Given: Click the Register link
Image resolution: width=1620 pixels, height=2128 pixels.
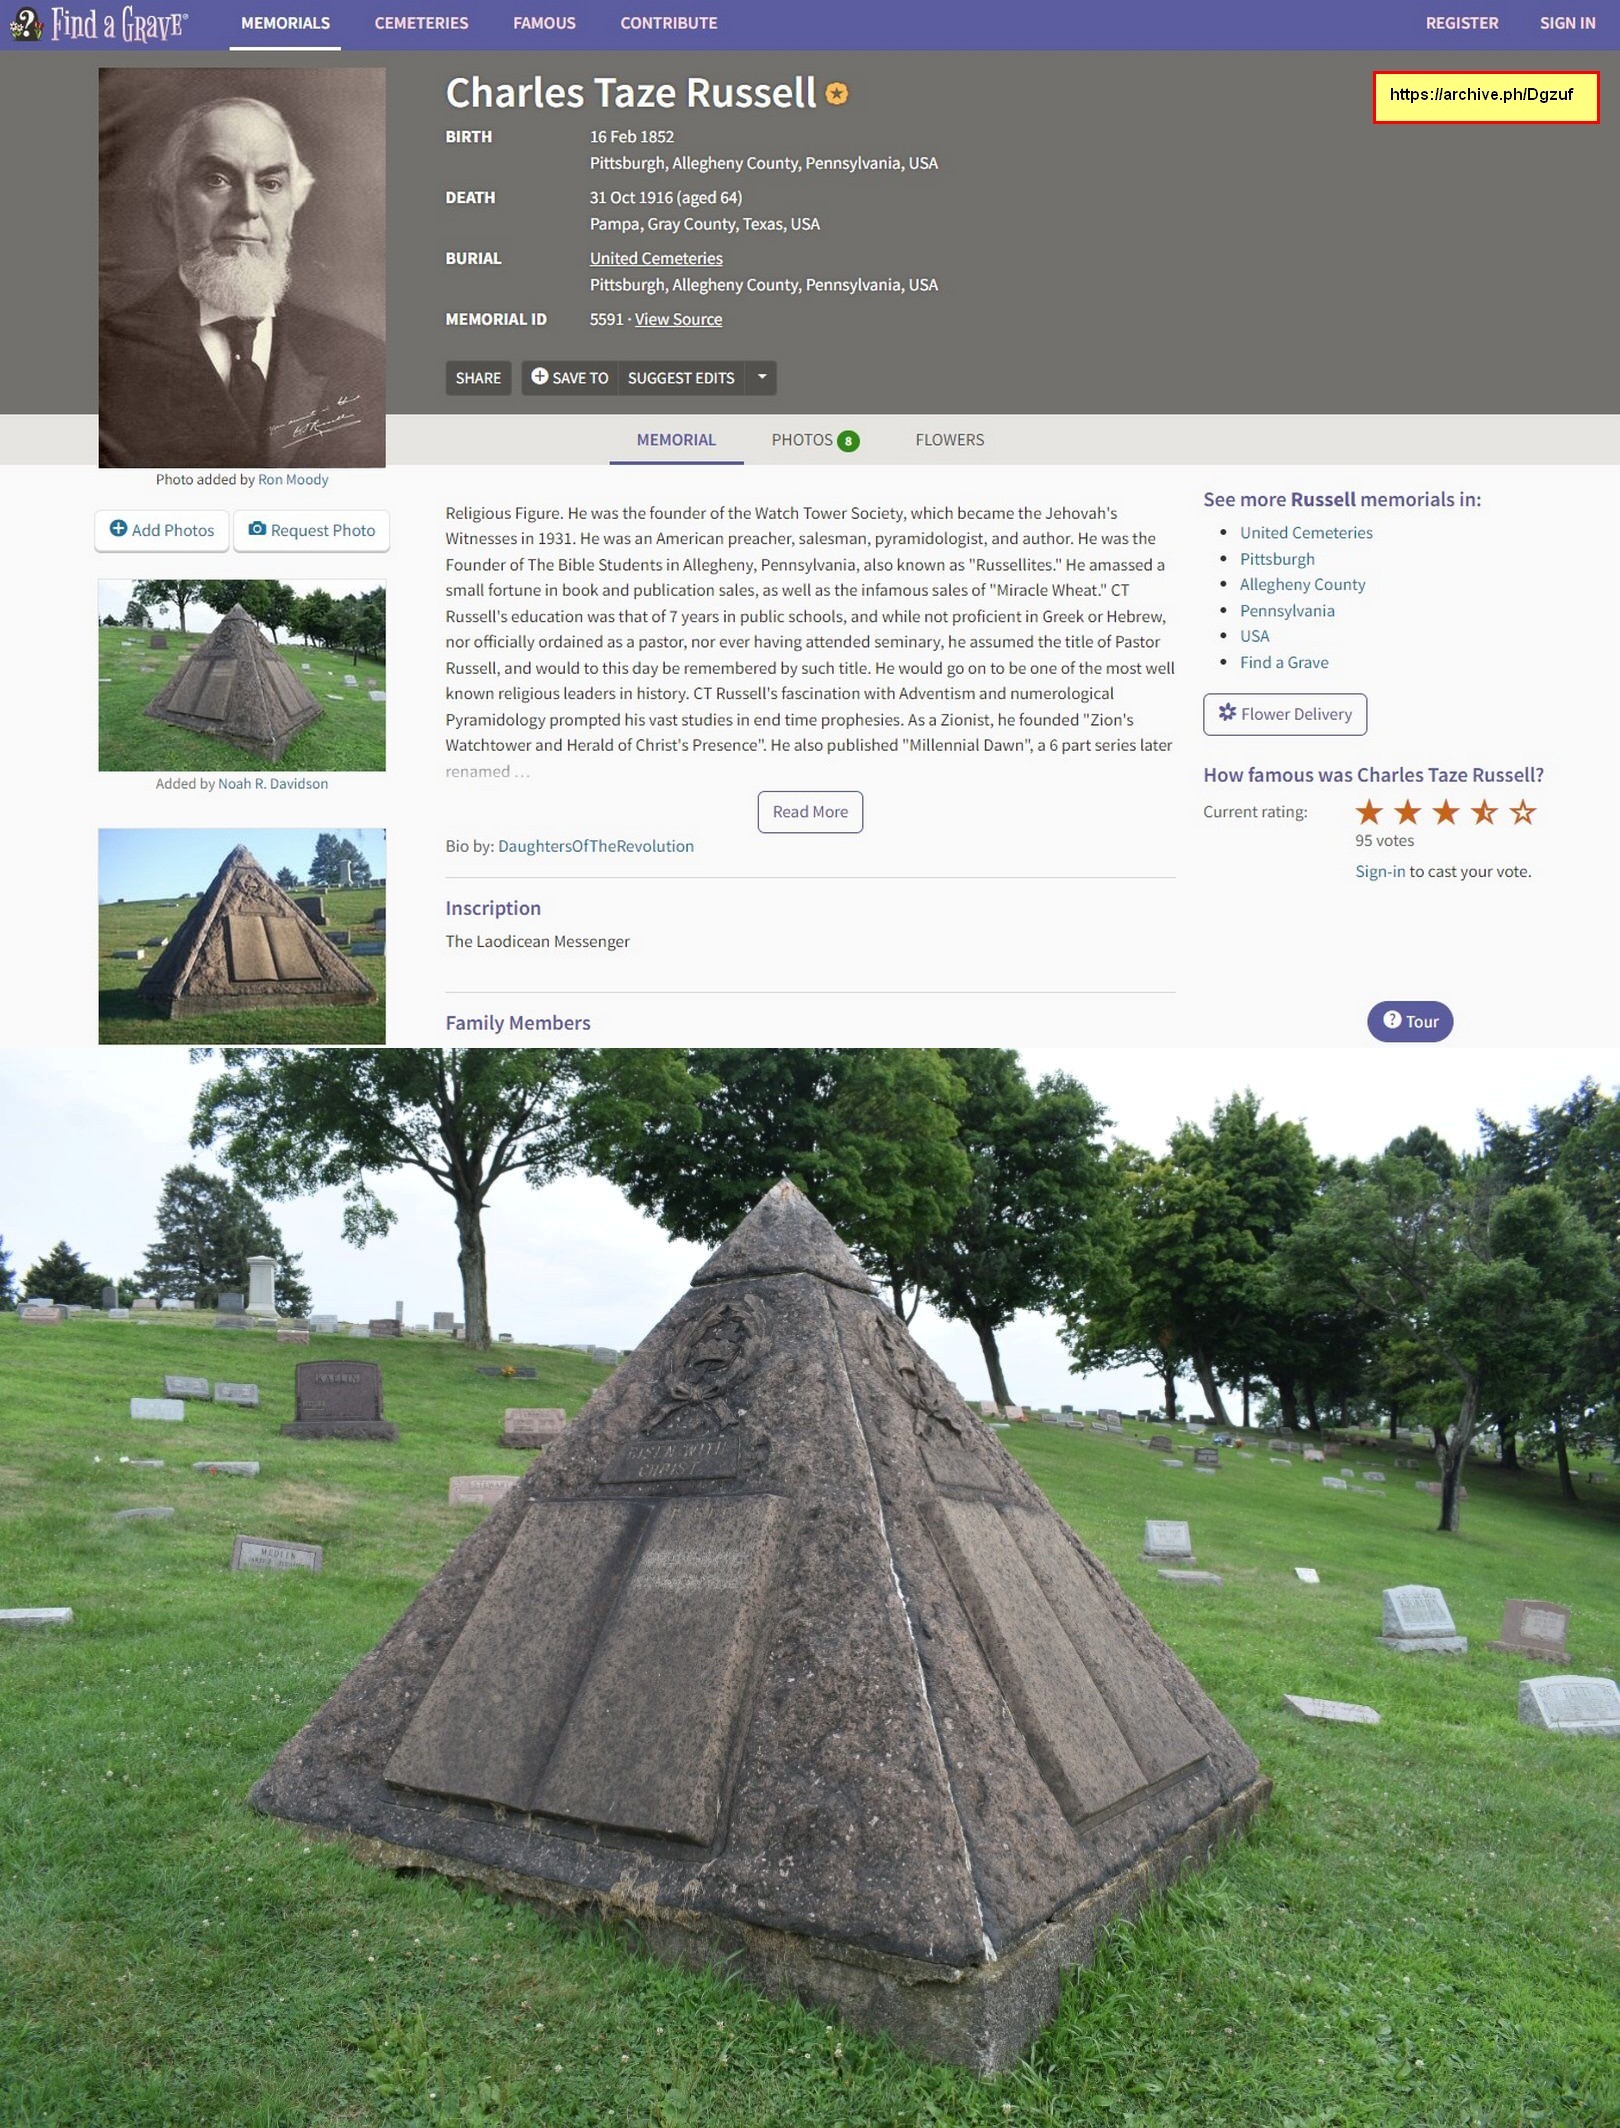Looking at the screenshot, I should [x=1461, y=23].
